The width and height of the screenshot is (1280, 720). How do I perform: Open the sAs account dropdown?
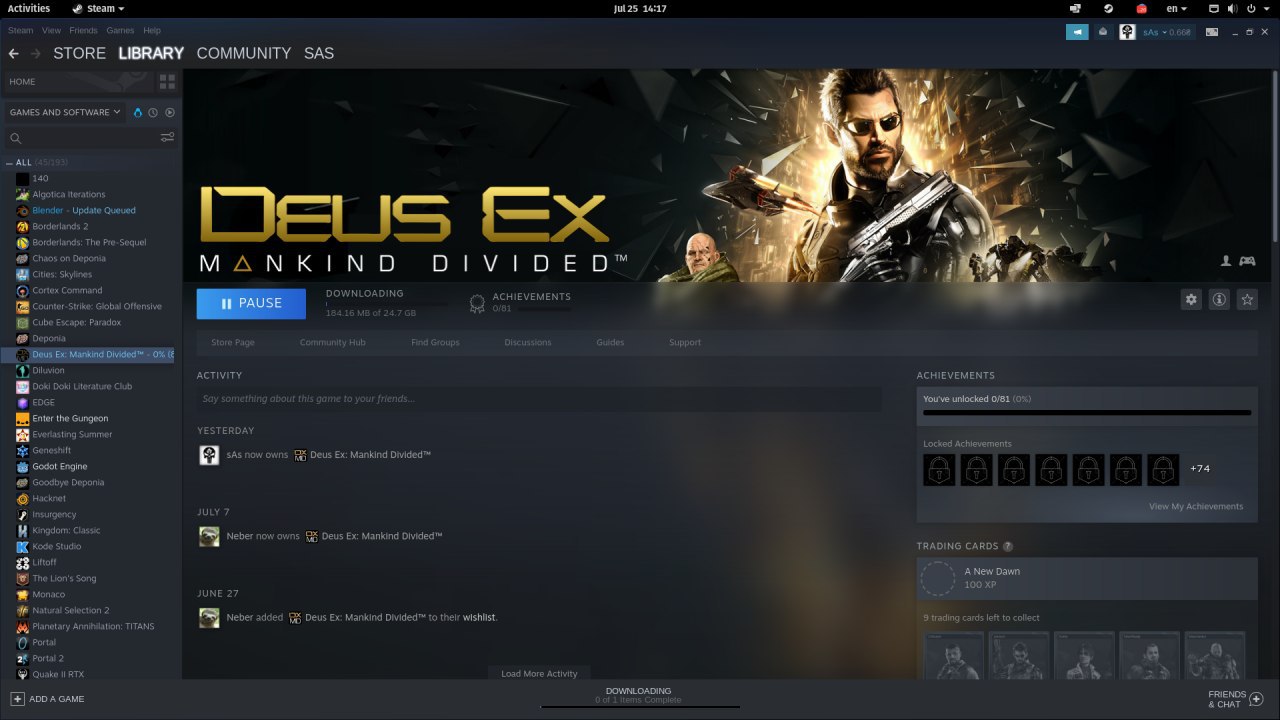pos(1167,32)
